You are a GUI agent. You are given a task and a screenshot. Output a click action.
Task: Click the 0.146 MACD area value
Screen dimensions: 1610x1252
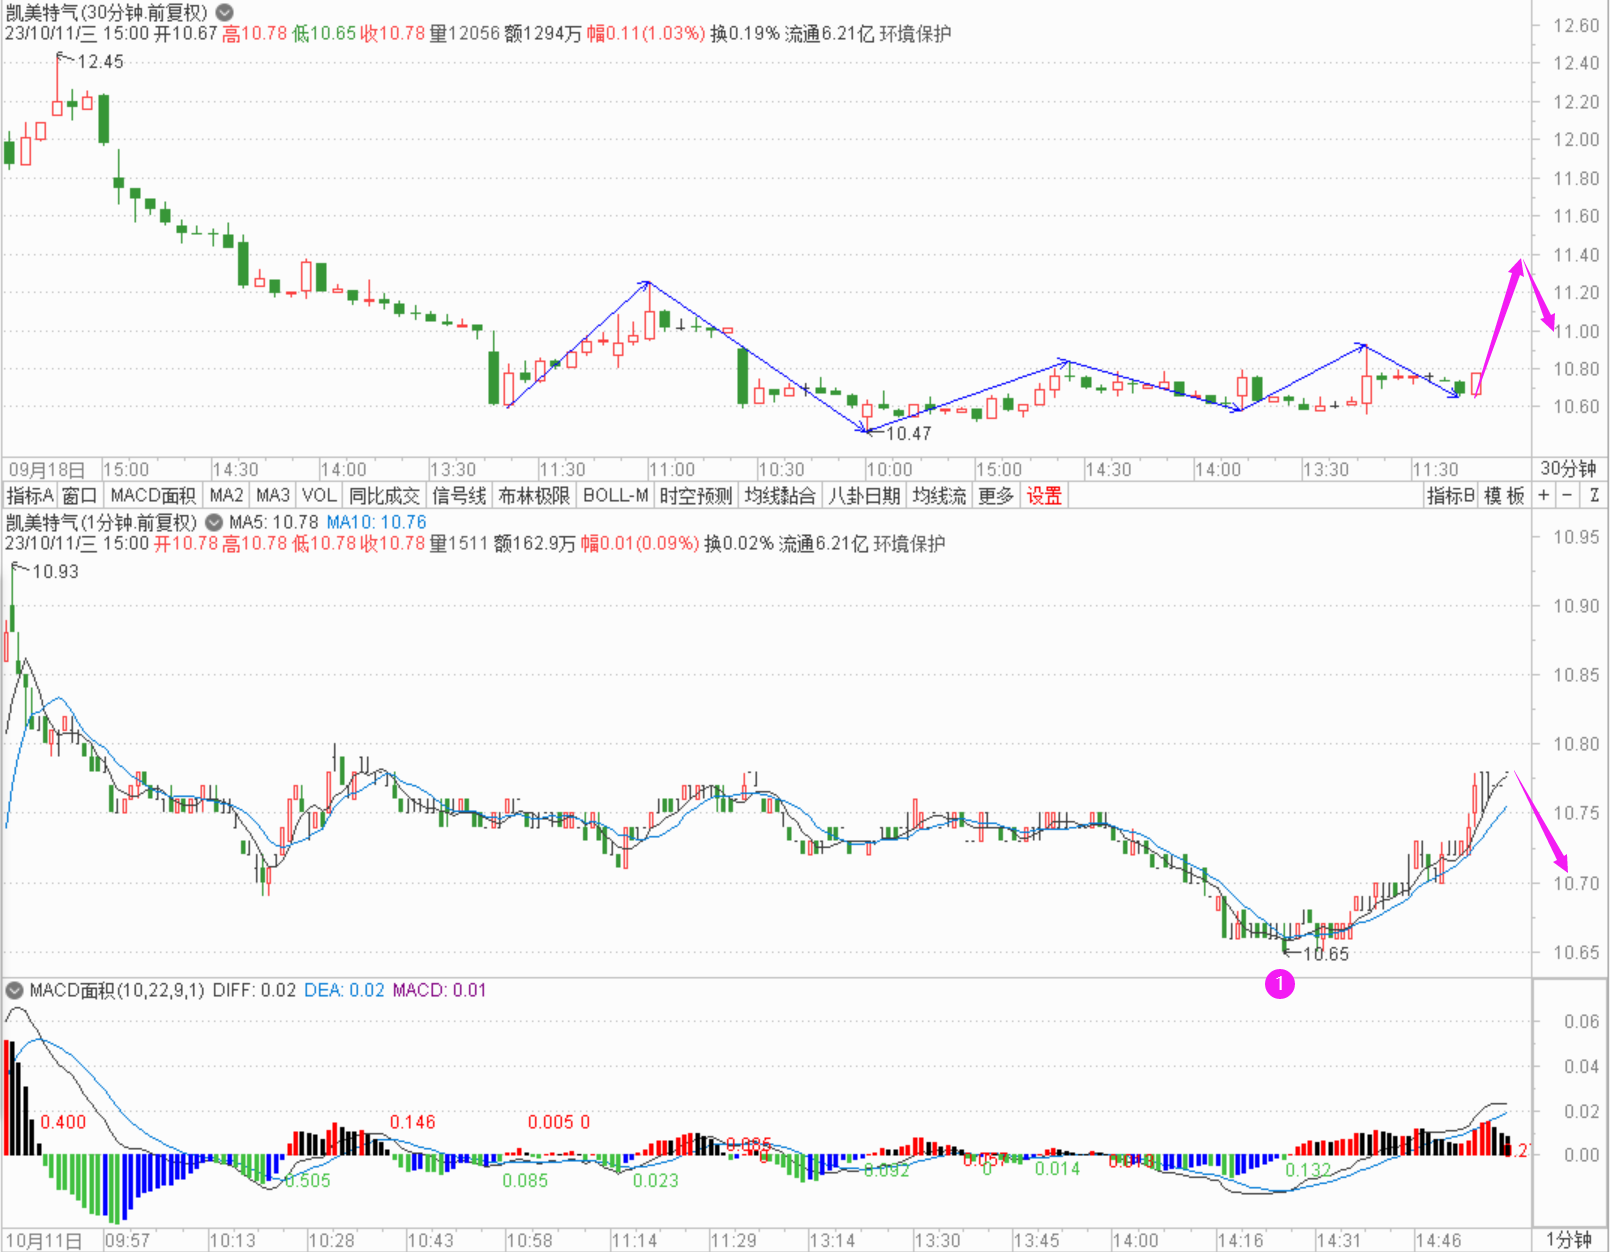(413, 1122)
